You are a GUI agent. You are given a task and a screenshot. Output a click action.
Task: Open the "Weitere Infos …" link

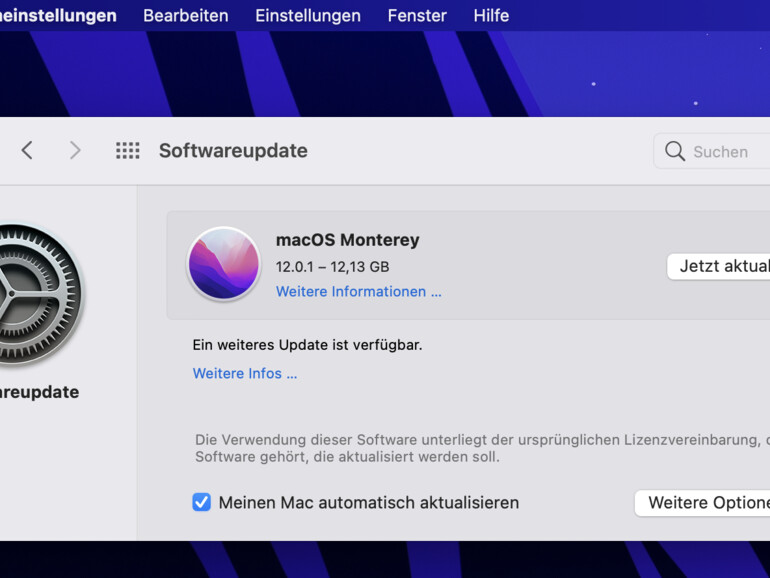click(x=244, y=373)
